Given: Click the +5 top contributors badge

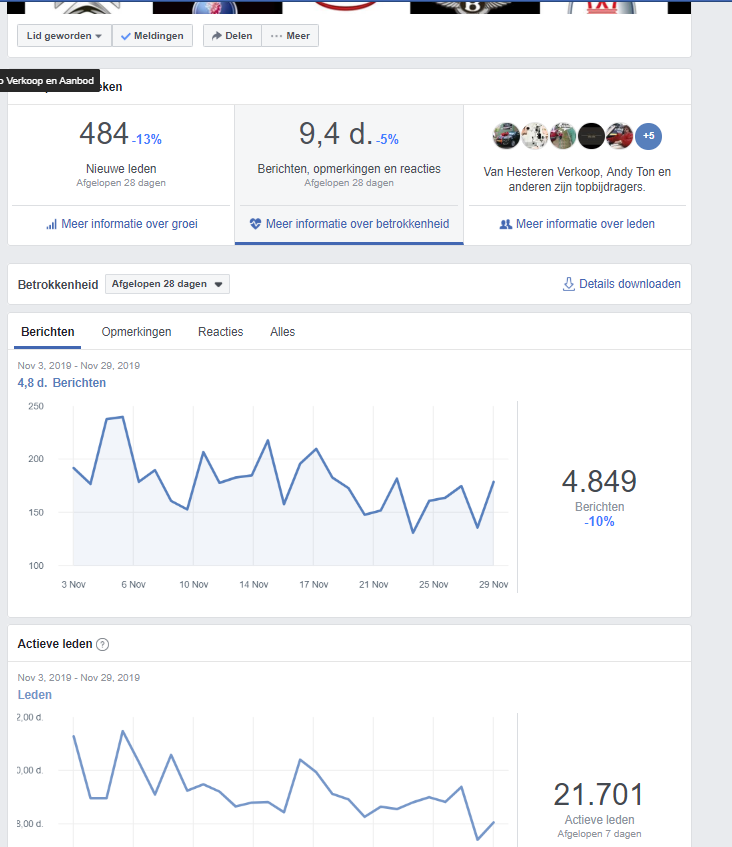Looking at the screenshot, I should click(x=648, y=136).
